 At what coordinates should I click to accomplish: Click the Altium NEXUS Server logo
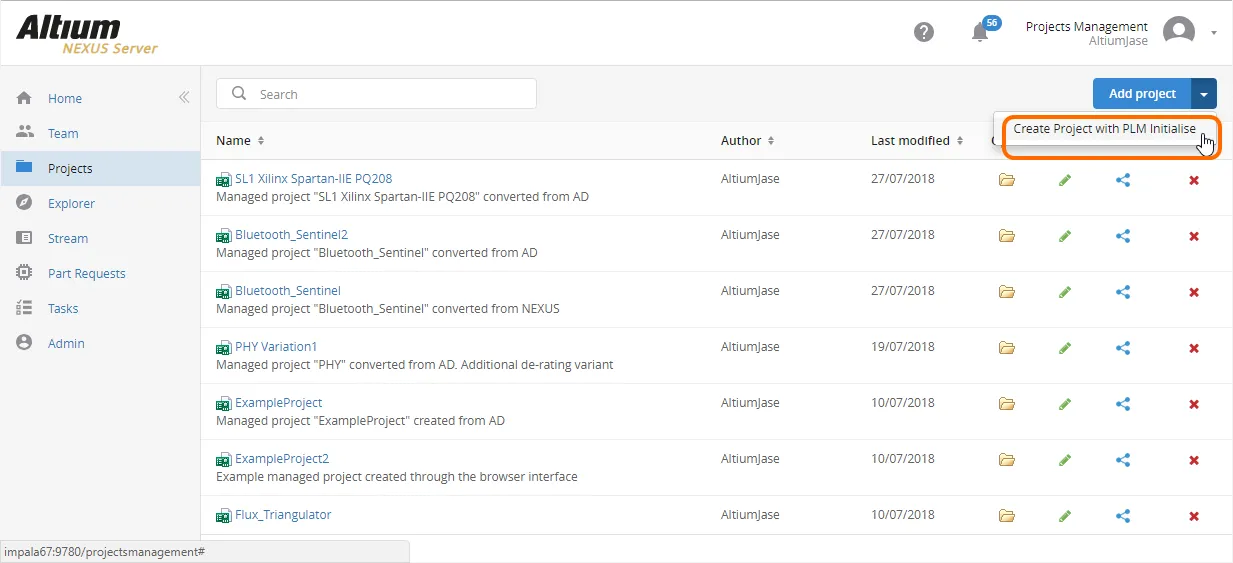87,34
